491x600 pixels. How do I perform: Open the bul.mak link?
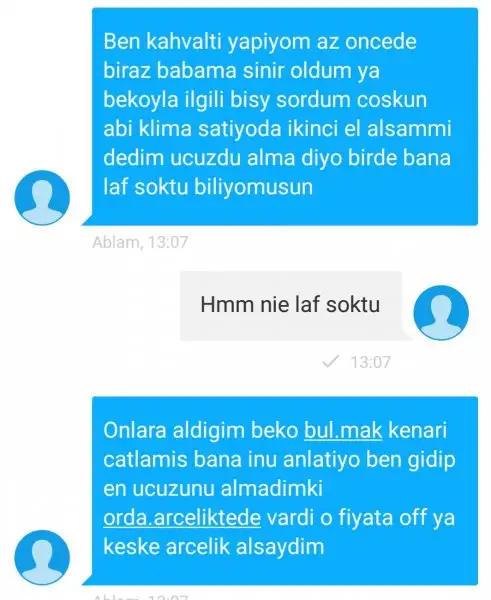[343, 430]
